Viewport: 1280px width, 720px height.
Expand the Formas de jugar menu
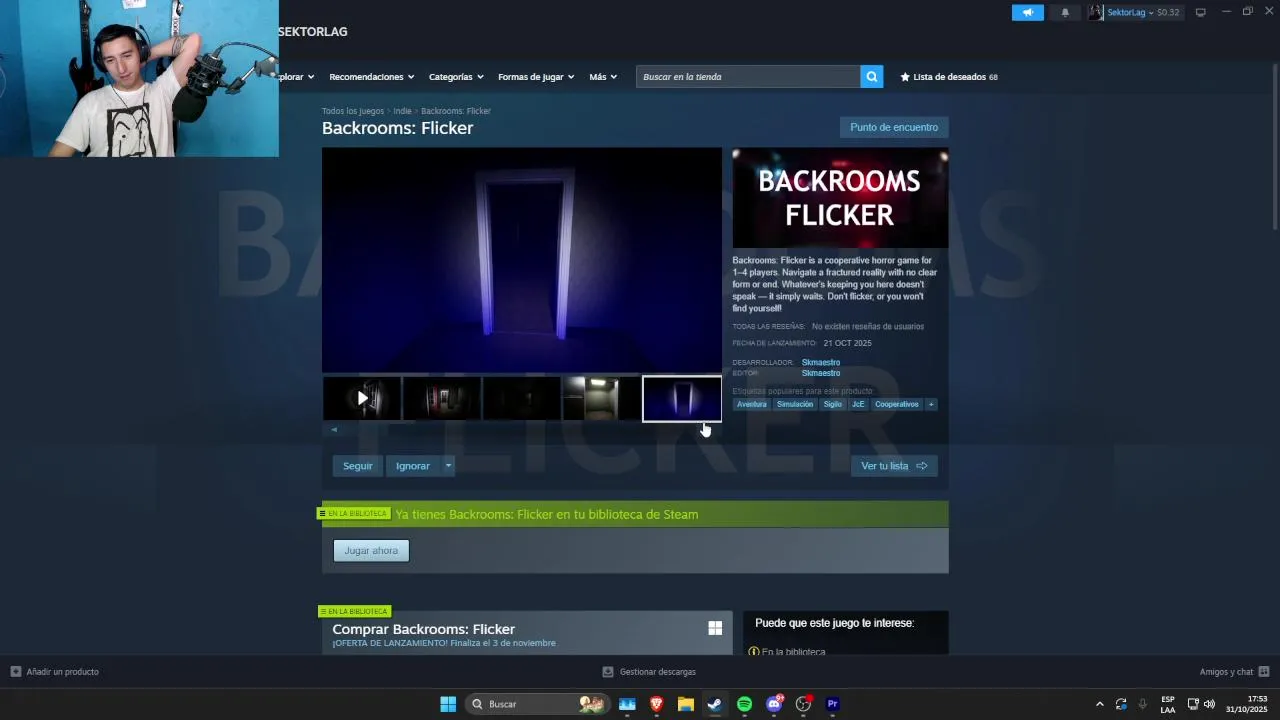click(536, 77)
